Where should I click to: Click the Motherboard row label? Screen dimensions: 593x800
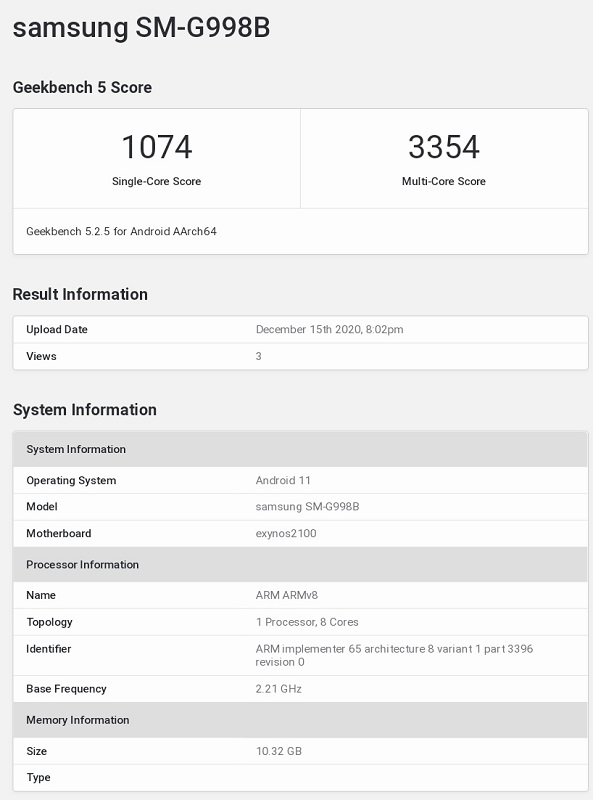pos(59,533)
